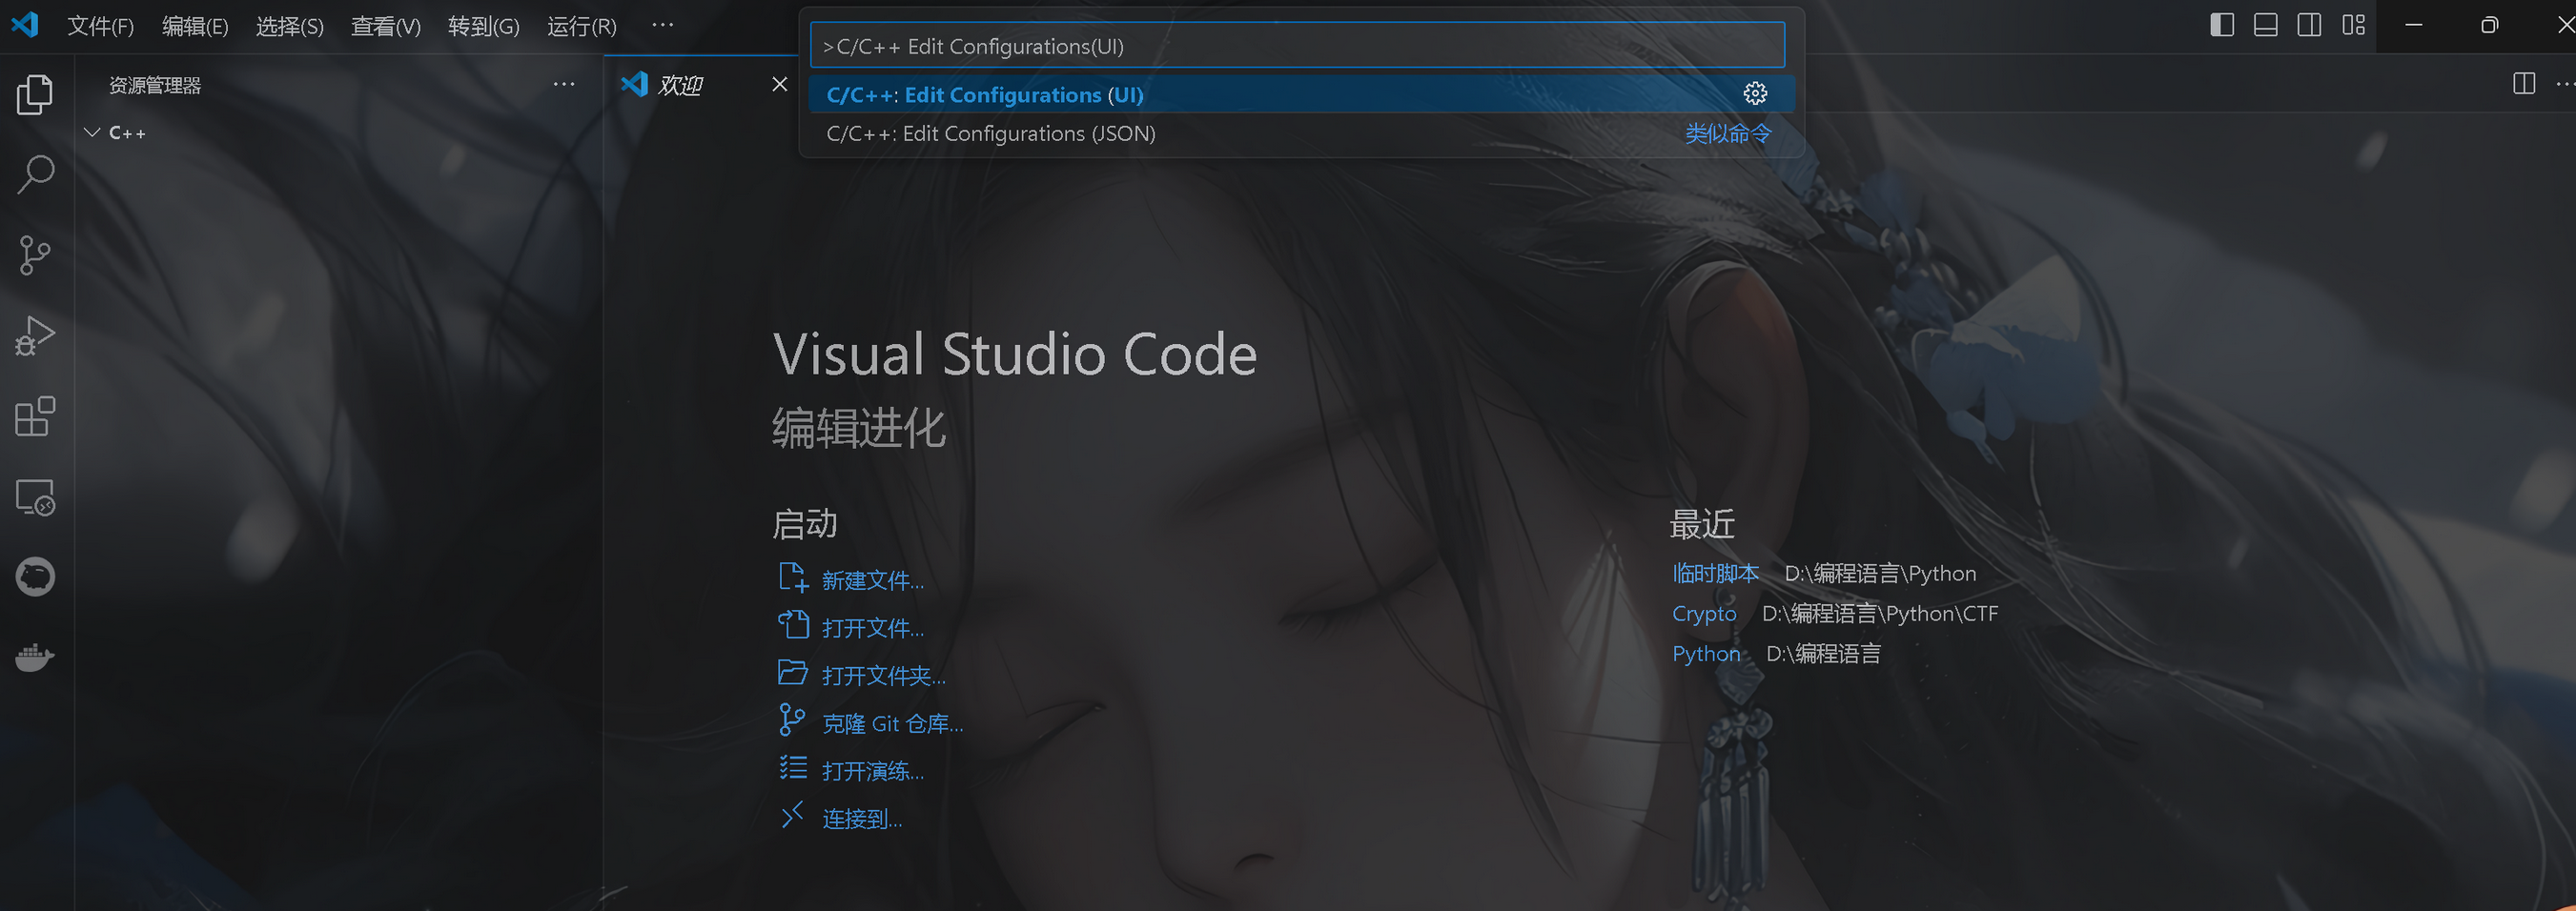This screenshot has width=2576, height=911.
Task: Toggle primary side bar layout icon
Action: pyautogui.click(x=2221, y=25)
